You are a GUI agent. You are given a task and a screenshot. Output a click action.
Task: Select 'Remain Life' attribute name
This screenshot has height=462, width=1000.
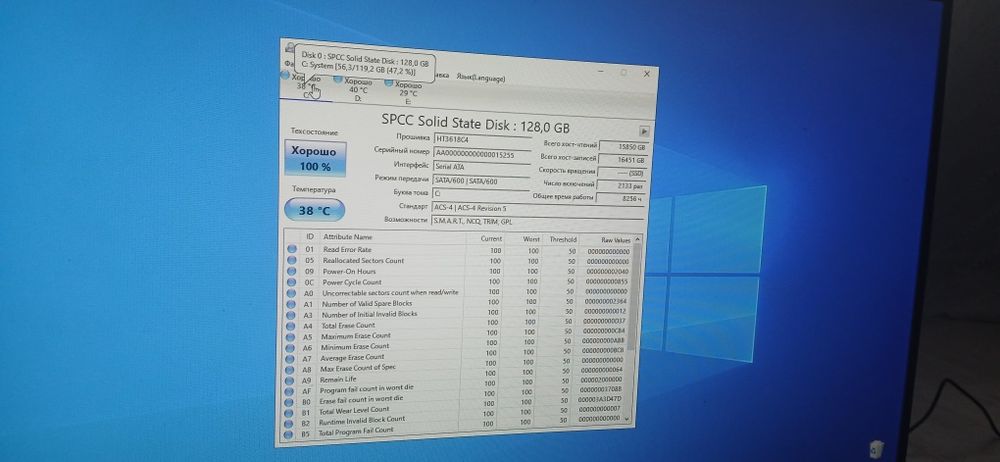click(x=338, y=379)
